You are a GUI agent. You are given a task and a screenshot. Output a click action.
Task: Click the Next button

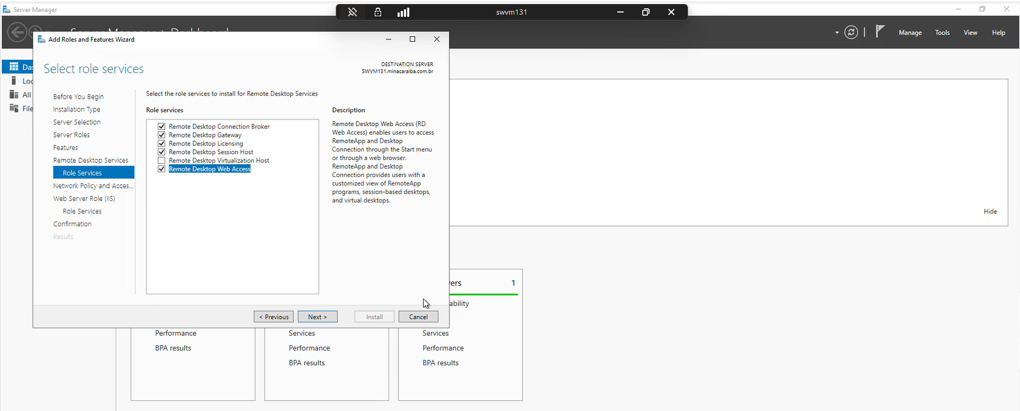317,317
